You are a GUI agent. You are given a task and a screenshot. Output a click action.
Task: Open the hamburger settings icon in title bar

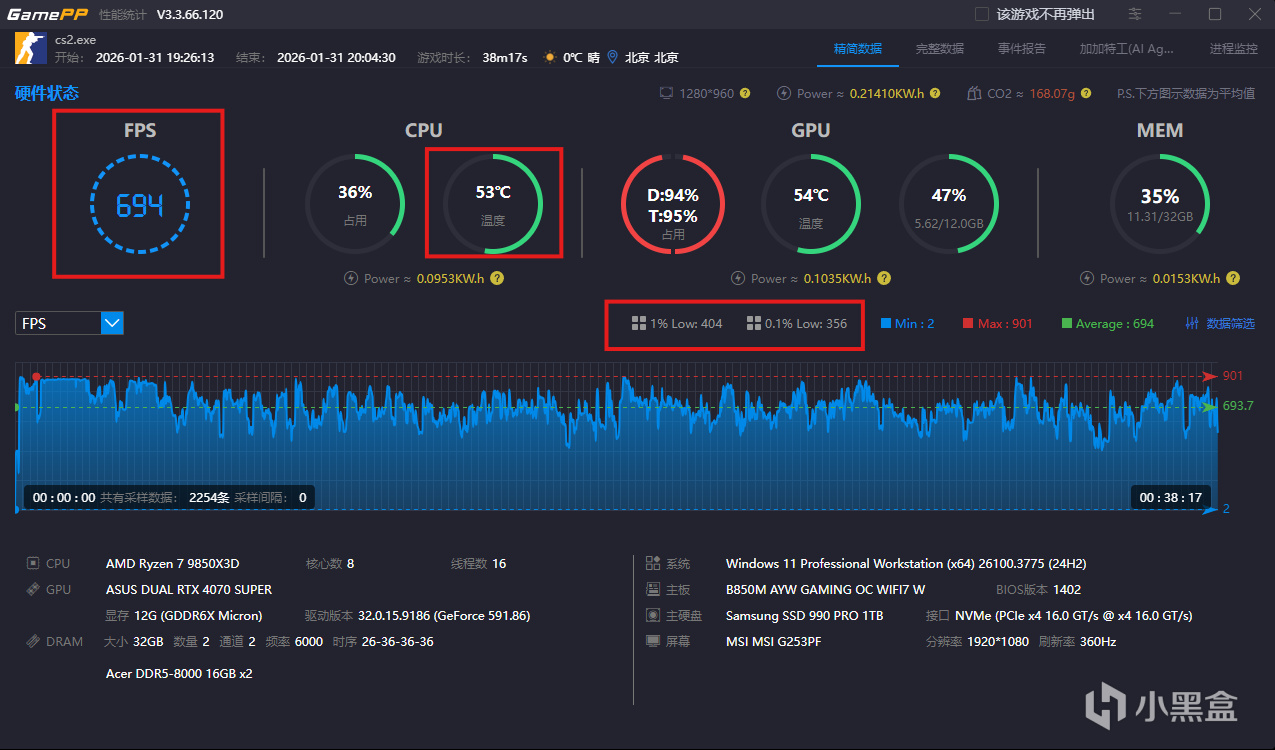pyautogui.click(x=1134, y=14)
